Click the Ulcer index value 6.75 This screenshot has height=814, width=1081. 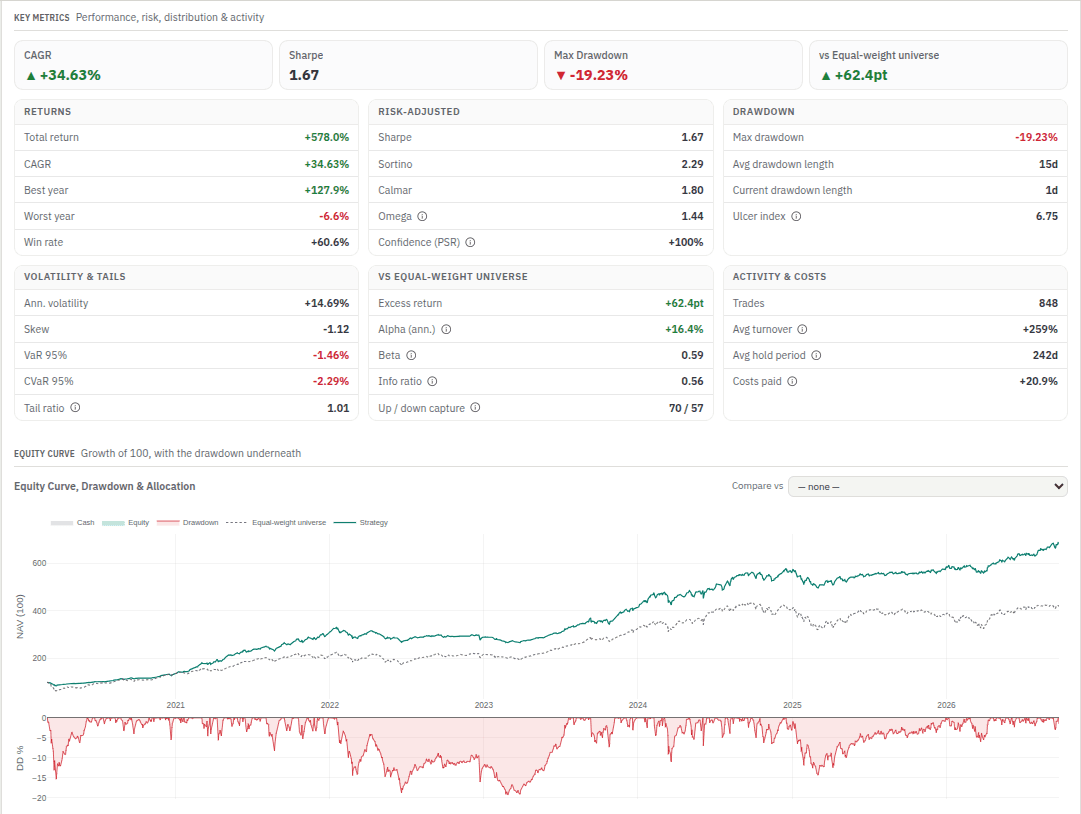(x=1047, y=216)
